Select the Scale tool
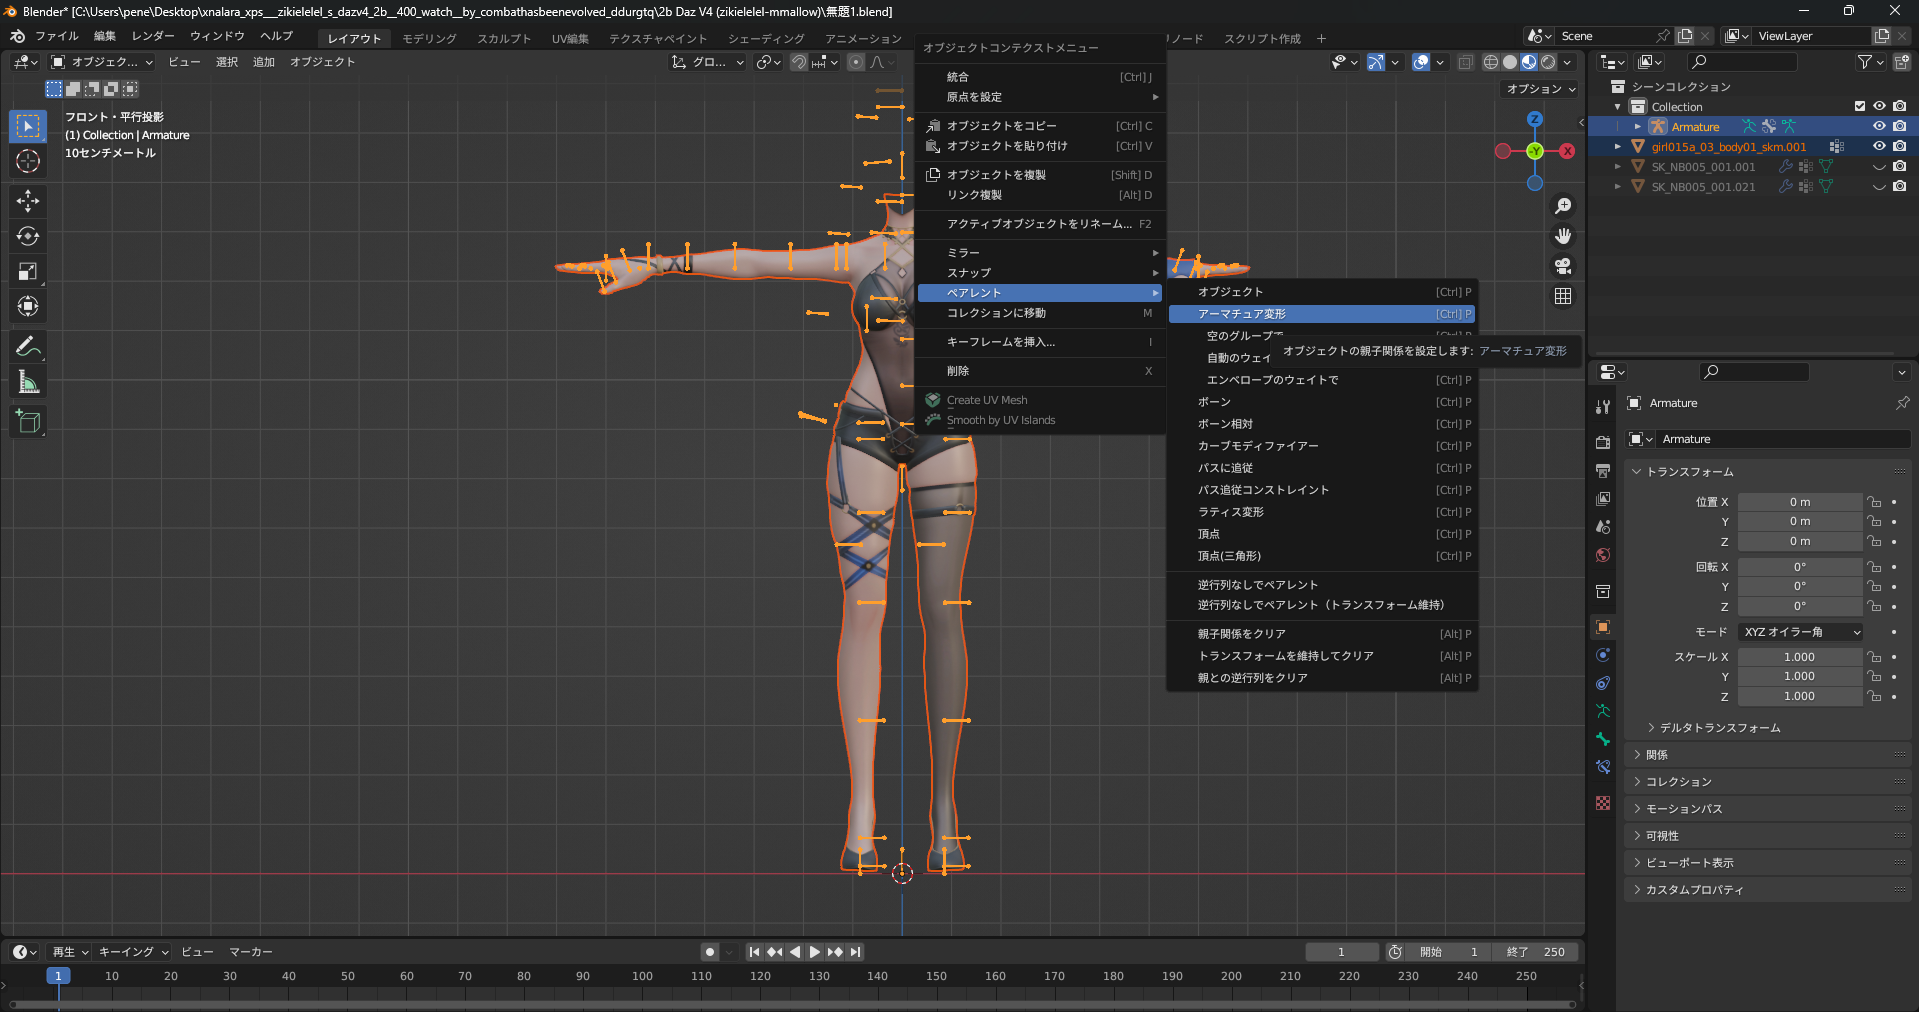The image size is (1919, 1012). pyautogui.click(x=28, y=271)
